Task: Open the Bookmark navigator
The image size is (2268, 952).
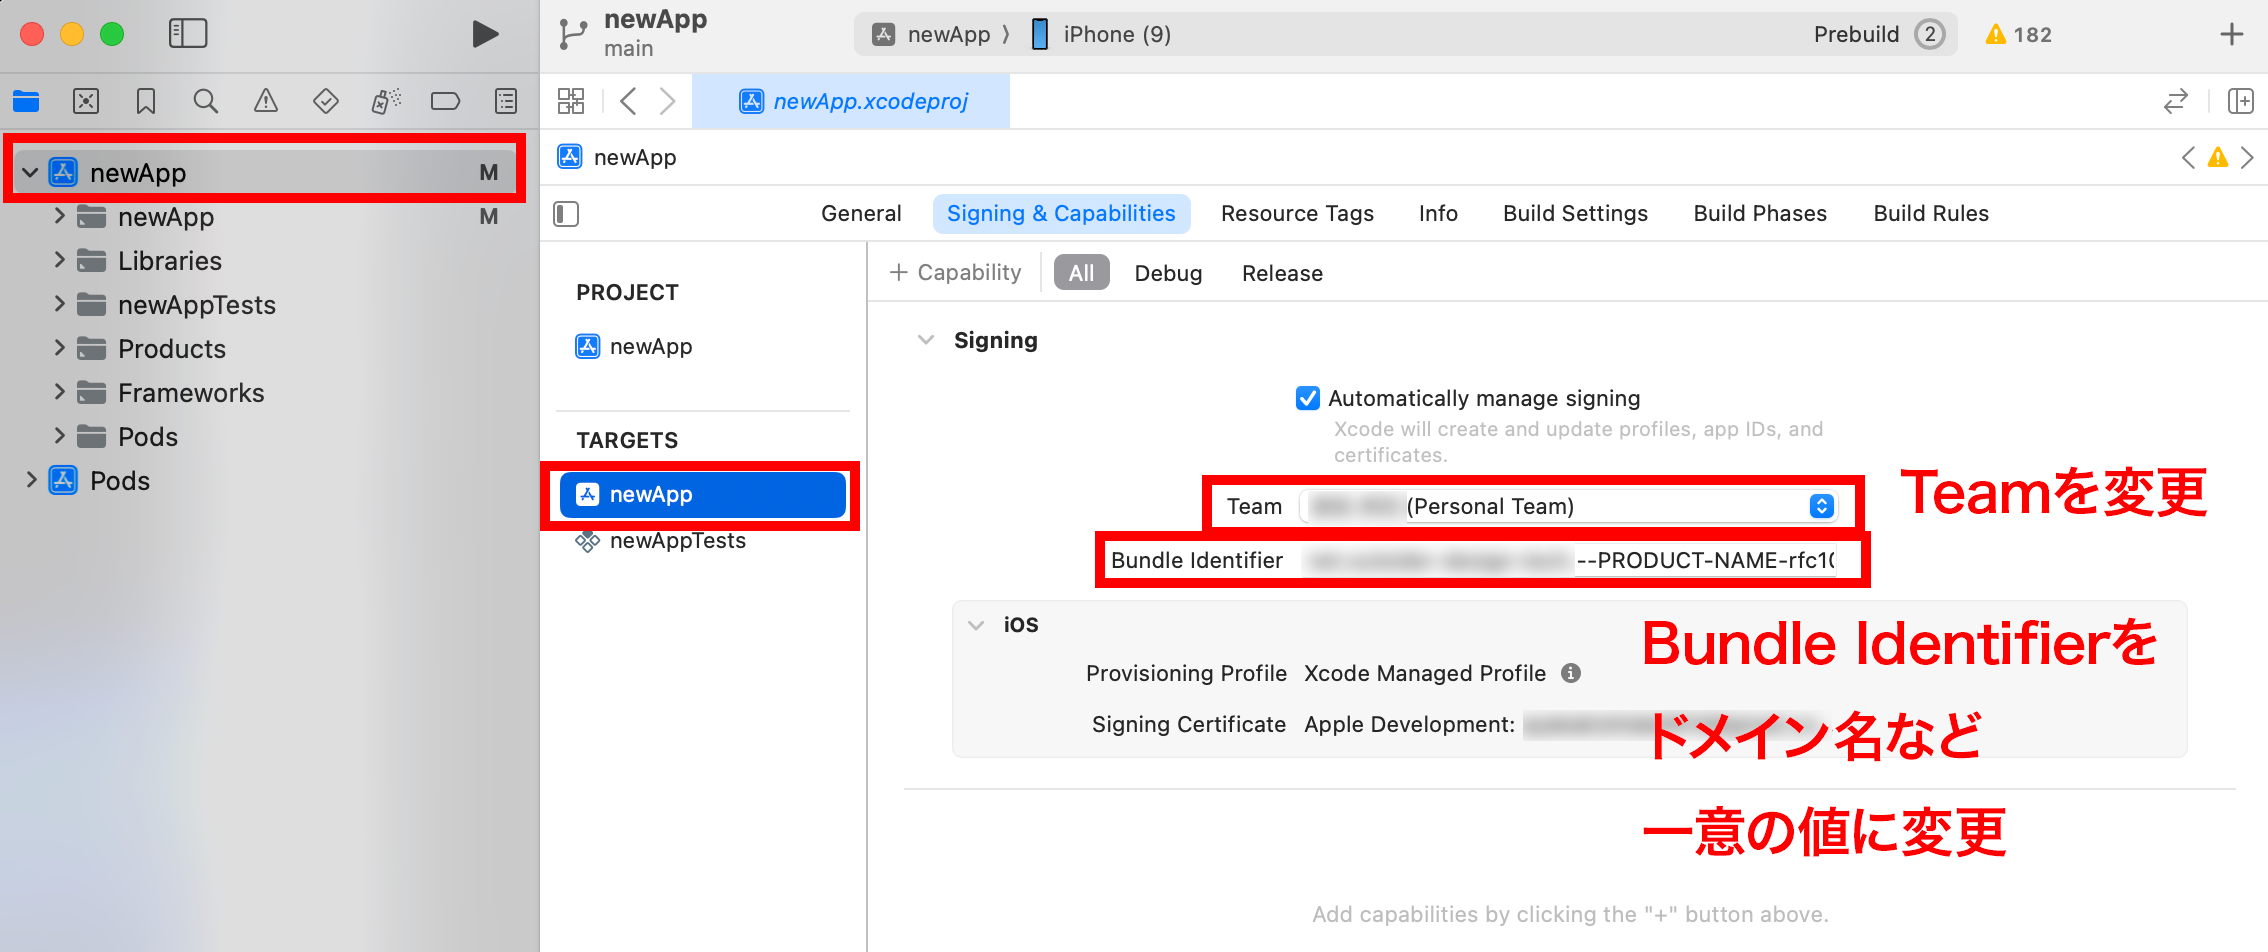Action: (146, 101)
